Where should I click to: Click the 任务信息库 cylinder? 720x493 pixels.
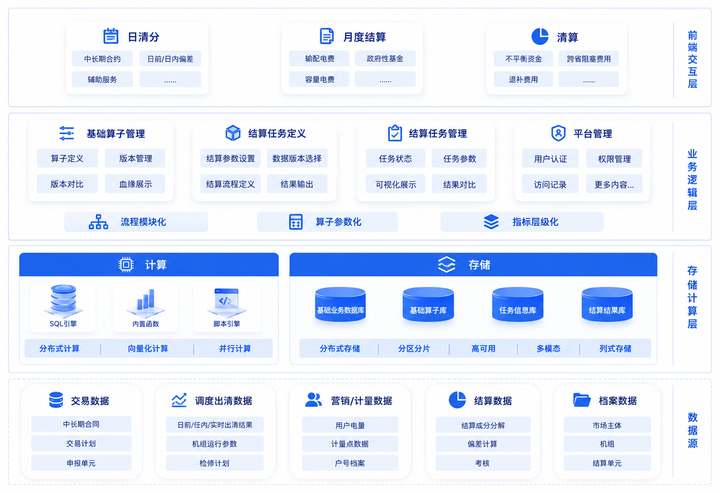click(518, 306)
